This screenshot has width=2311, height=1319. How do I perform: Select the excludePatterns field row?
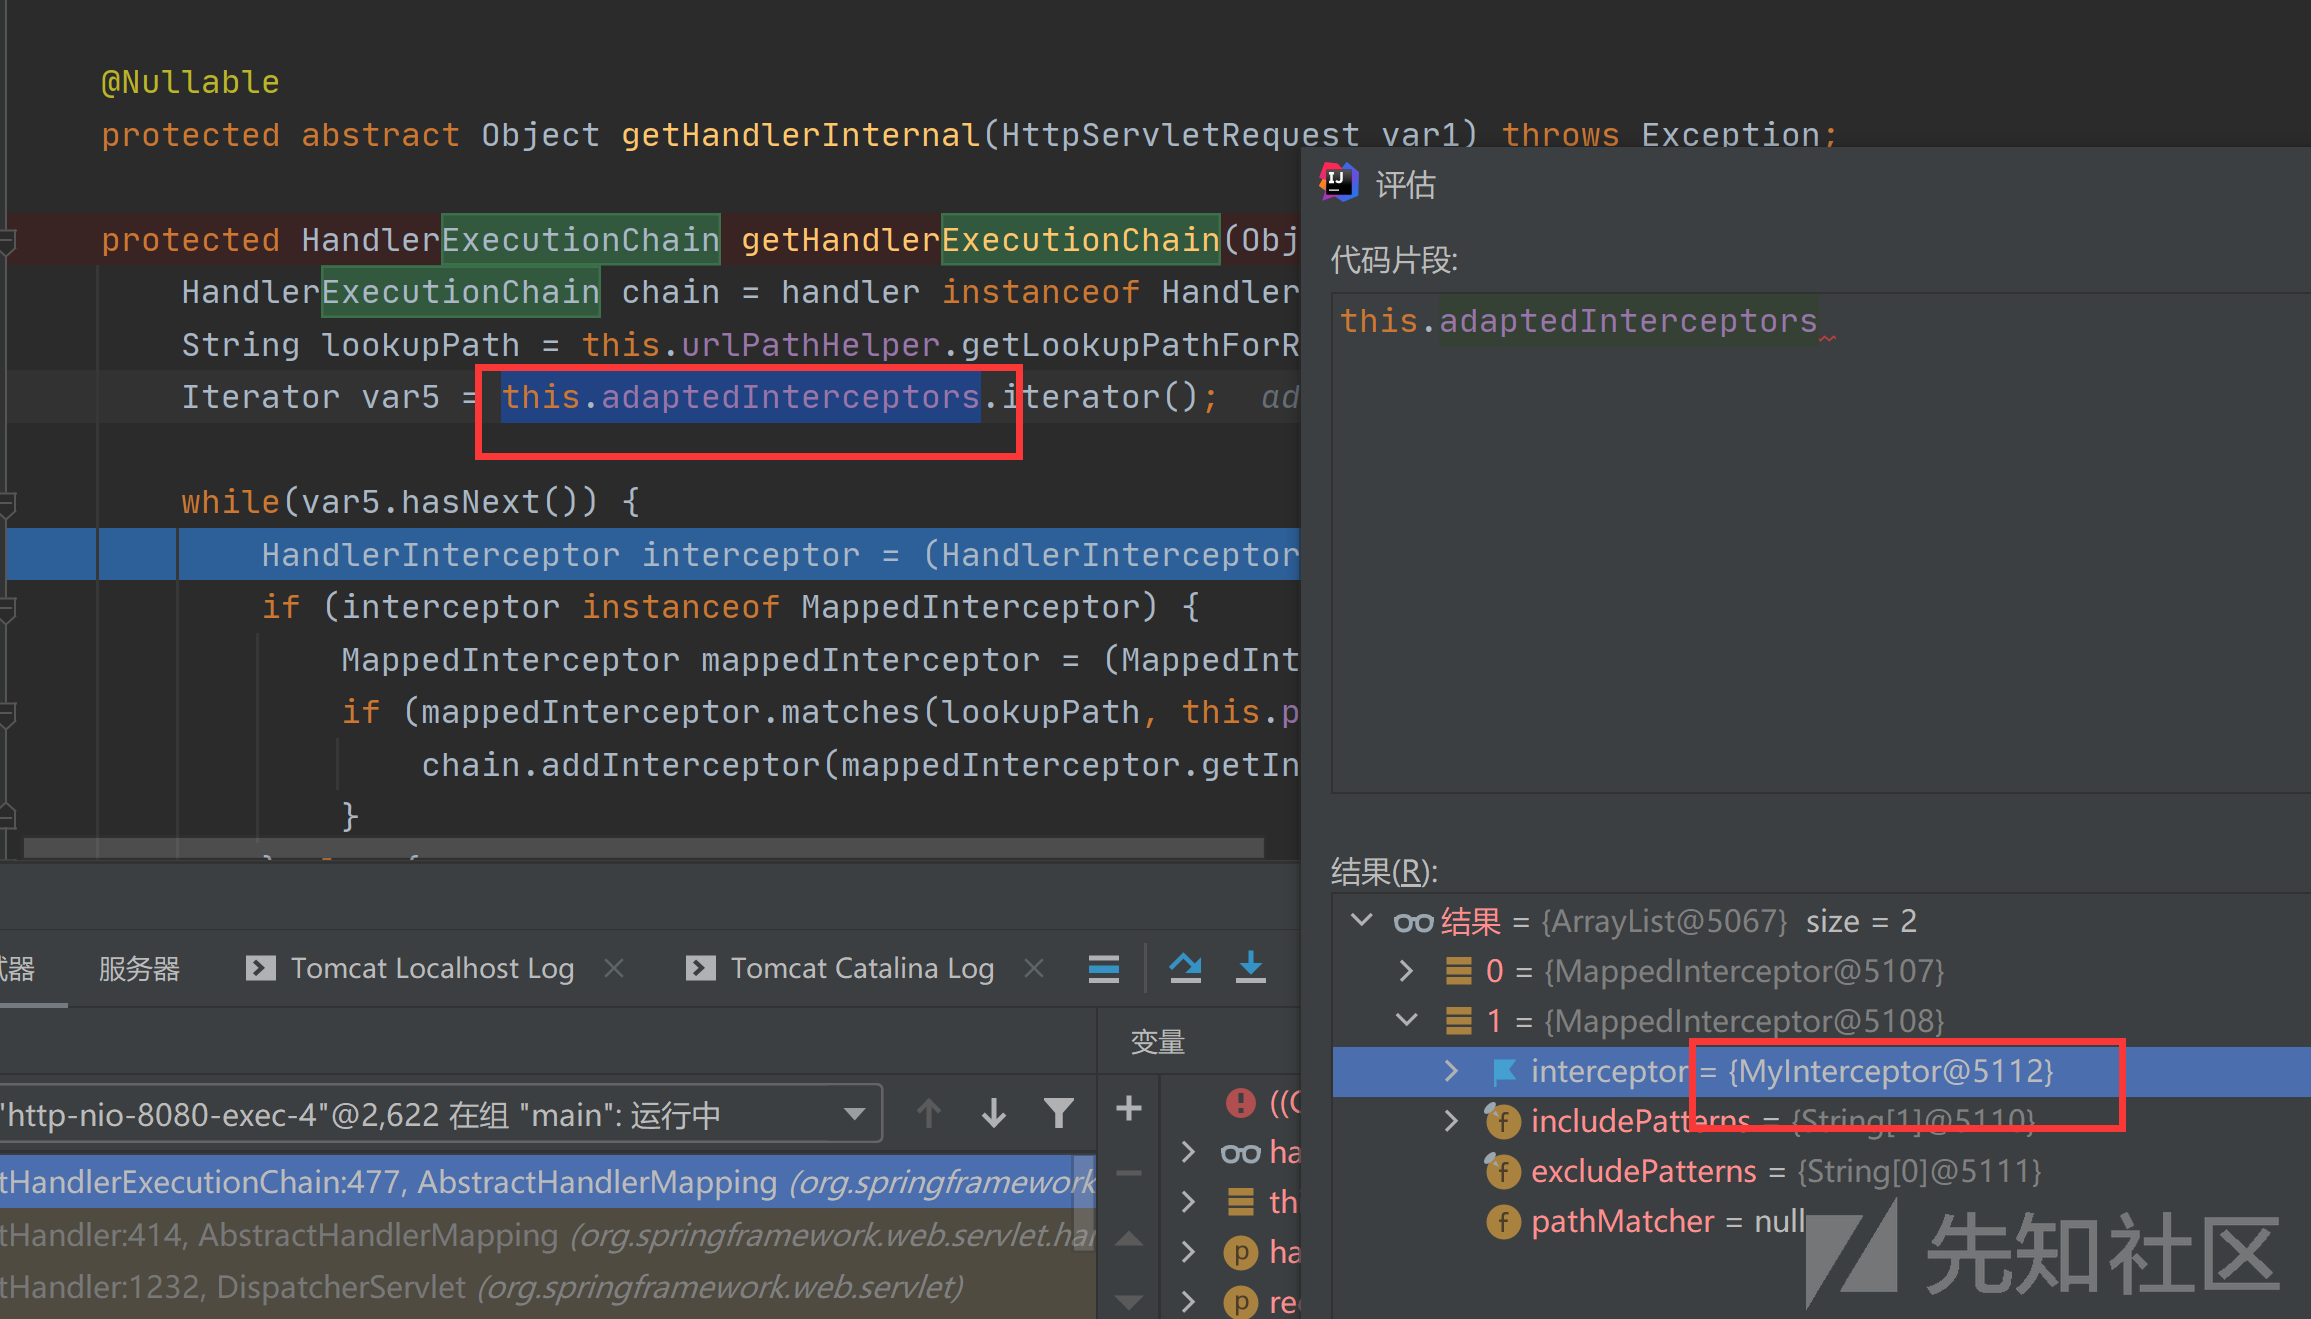click(1642, 1171)
